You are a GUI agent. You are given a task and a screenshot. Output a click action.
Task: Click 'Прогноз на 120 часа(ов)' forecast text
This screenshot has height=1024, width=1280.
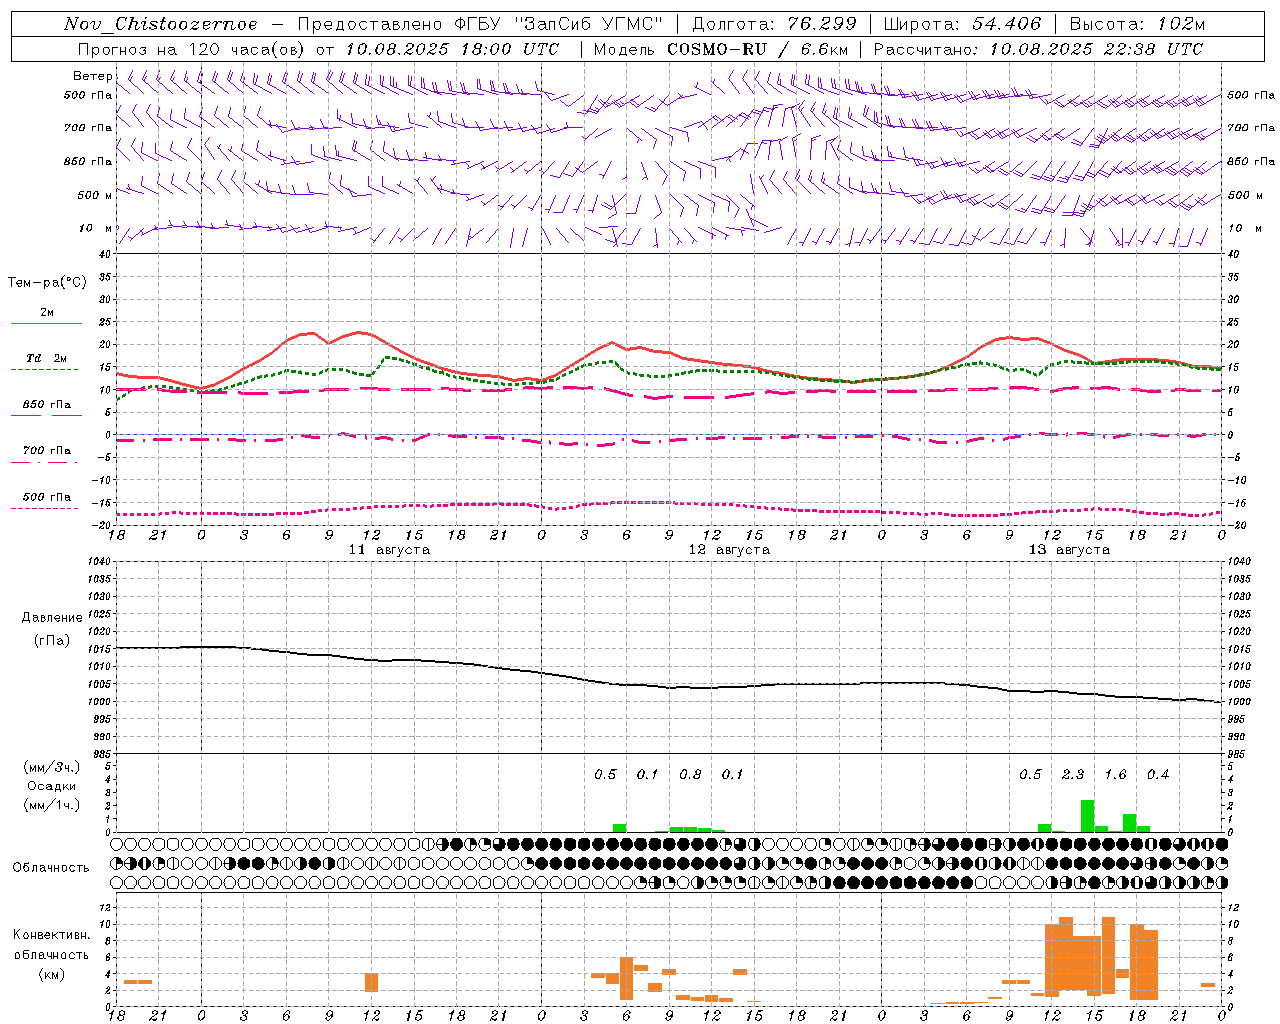(192, 49)
